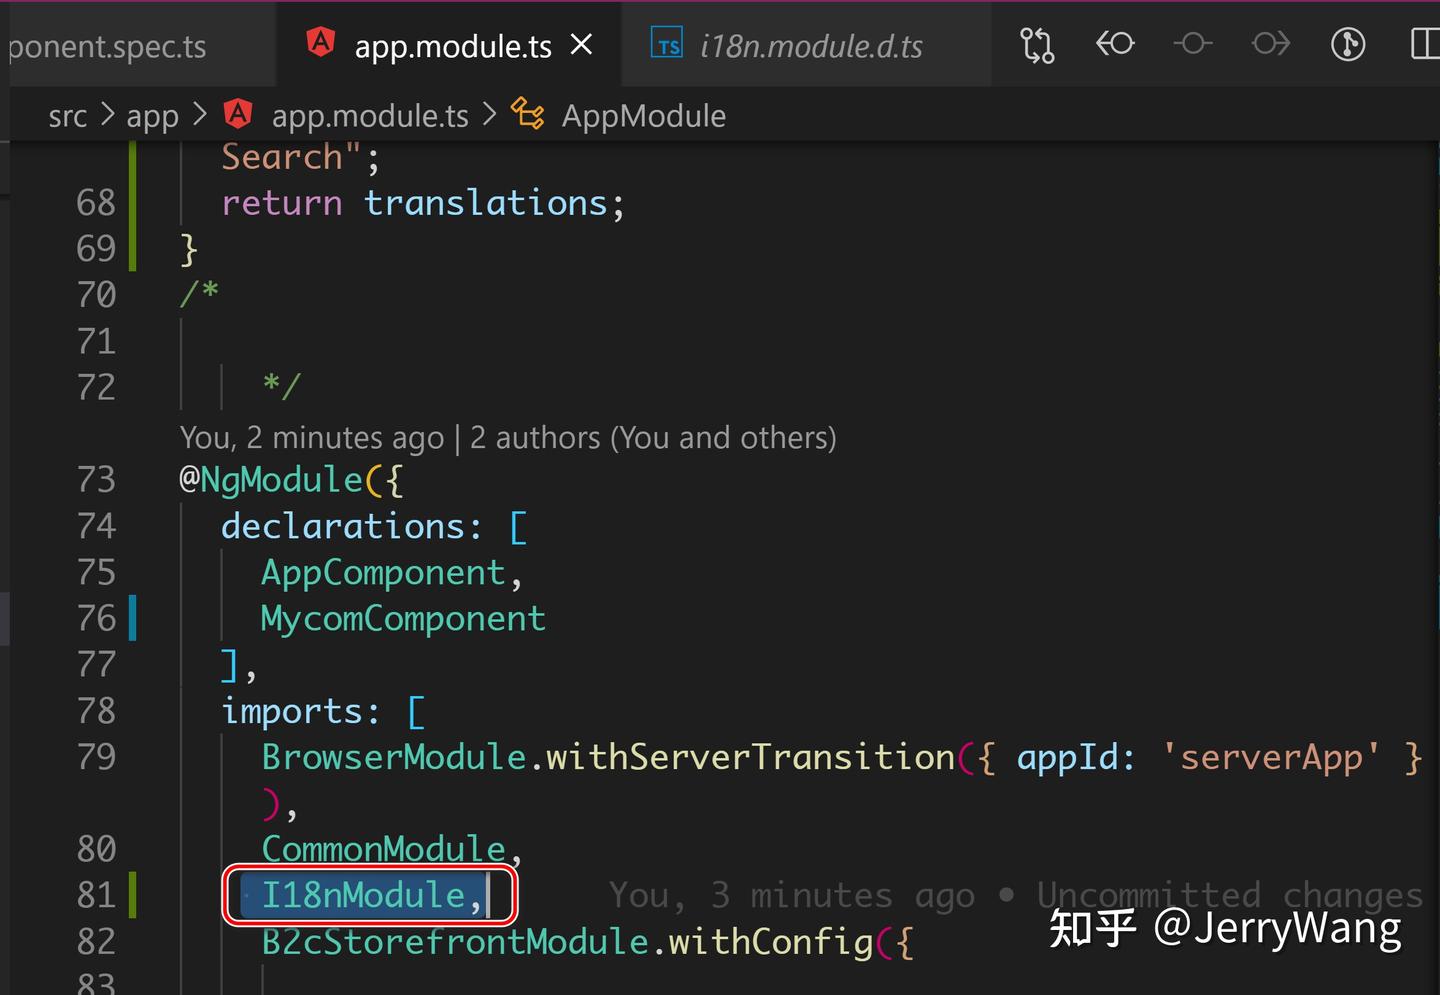Click the Open Changes compare icon

(x=1037, y=45)
